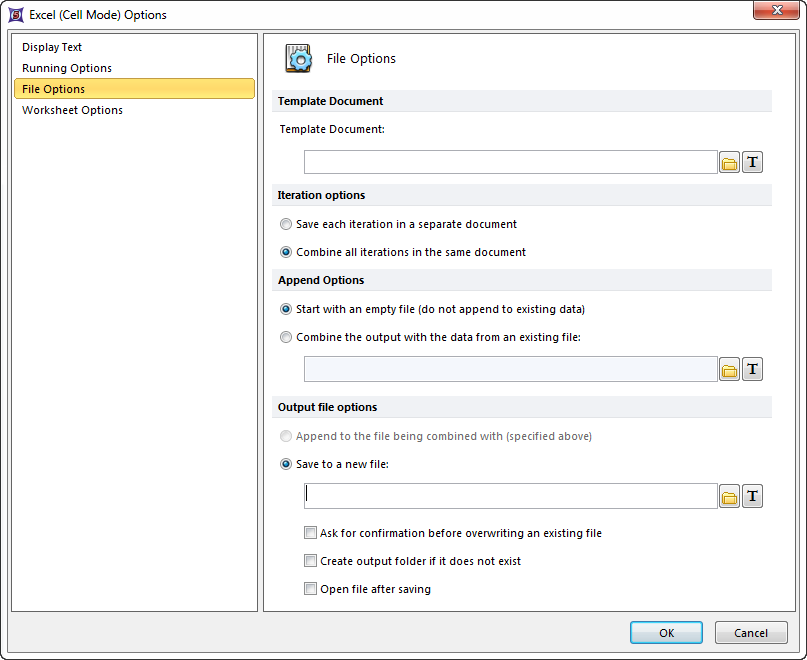Click the T token button beside Template Document
The height and width of the screenshot is (660, 807).
[x=753, y=163]
